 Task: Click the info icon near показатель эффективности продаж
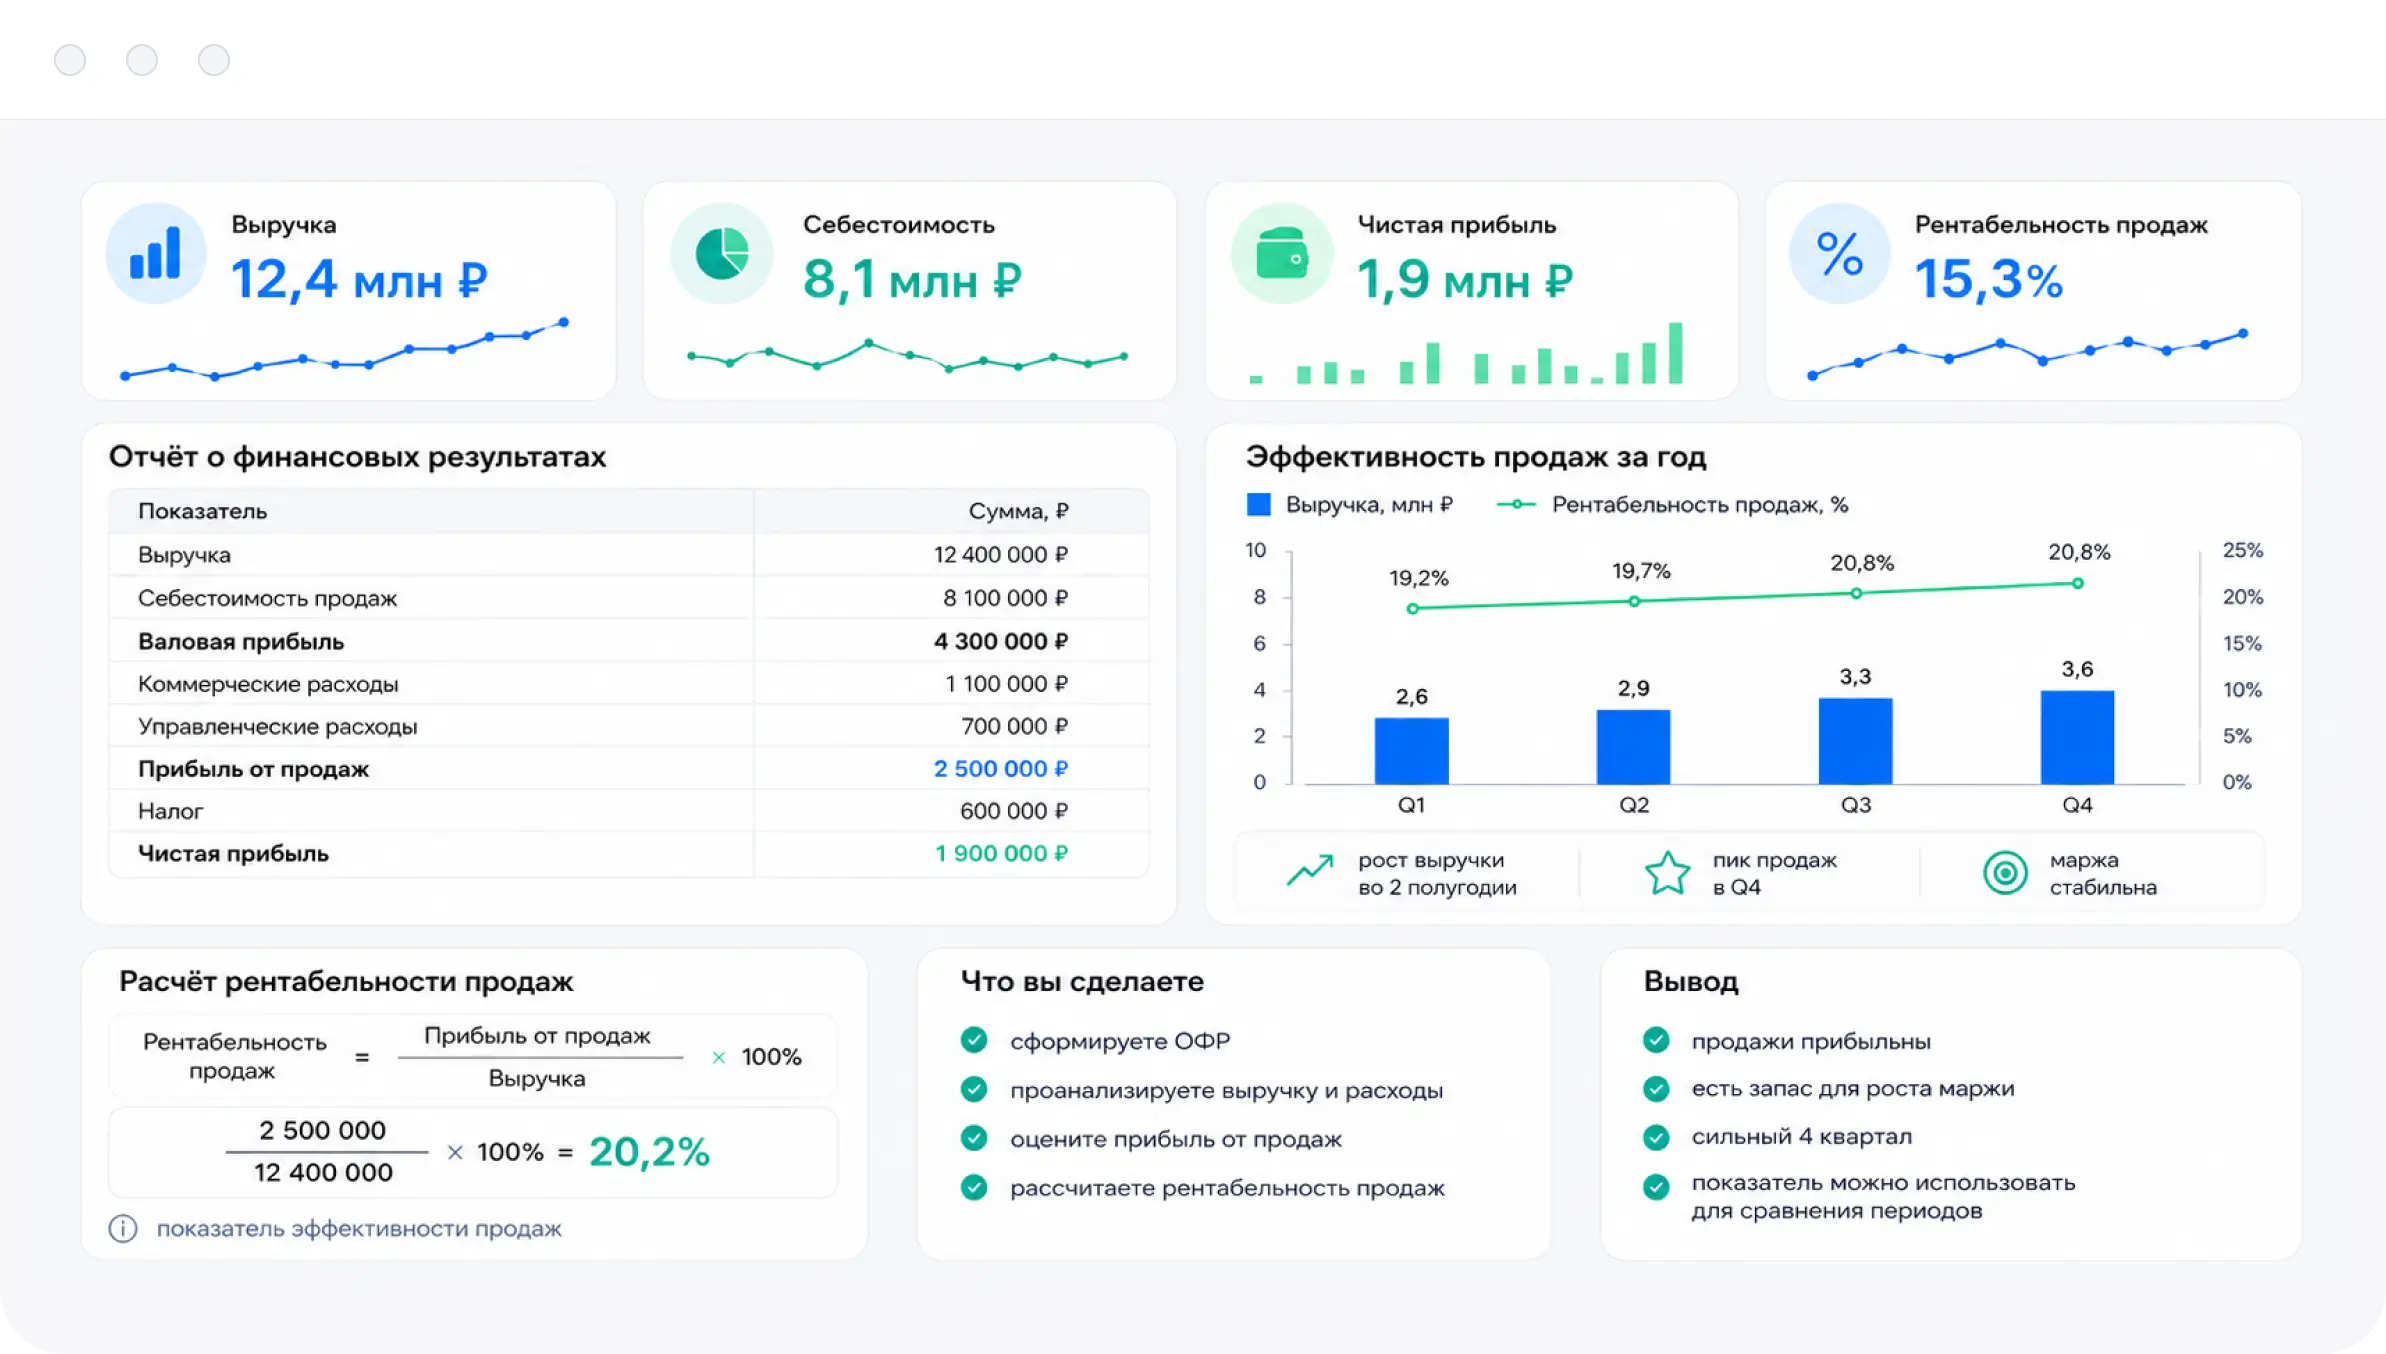123,1228
